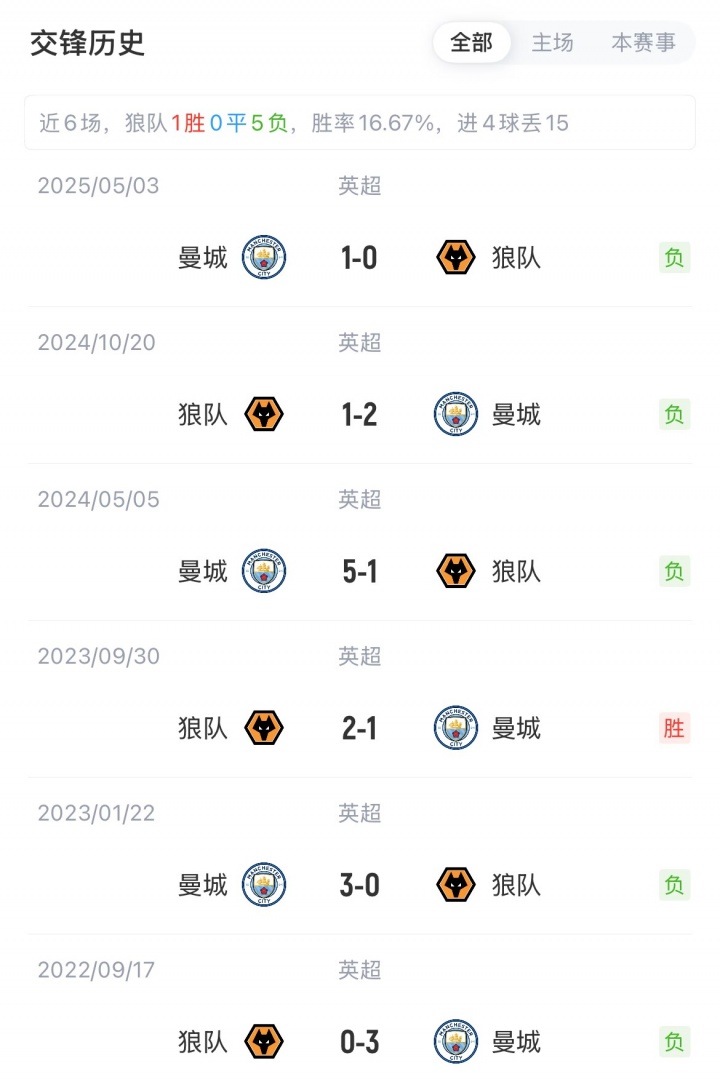The width and height of the screenshot is (720, 1090).
Task: Open the 5-1 score match details
Action: click(x=359, y=571)
